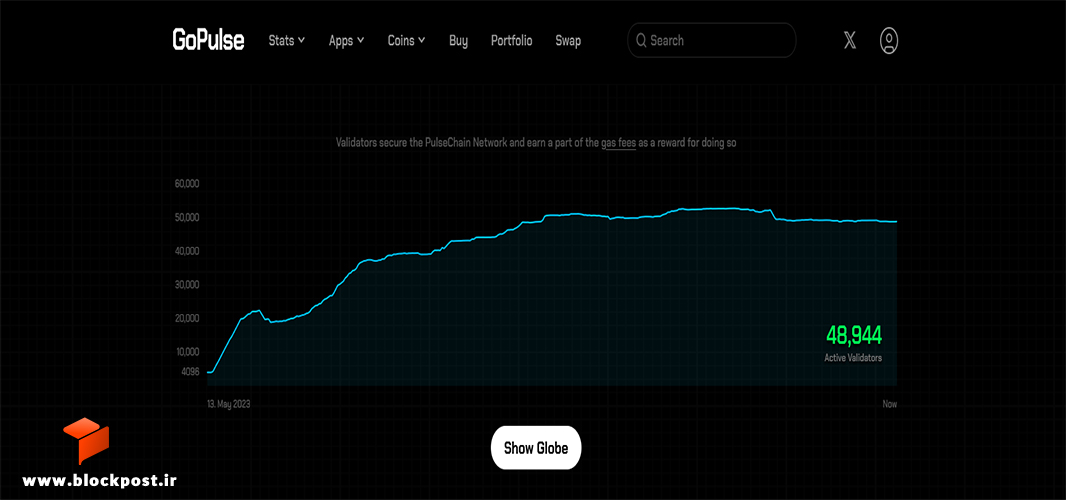
Task: Go to the Portfolio page
Action: [x=511, y=41]
